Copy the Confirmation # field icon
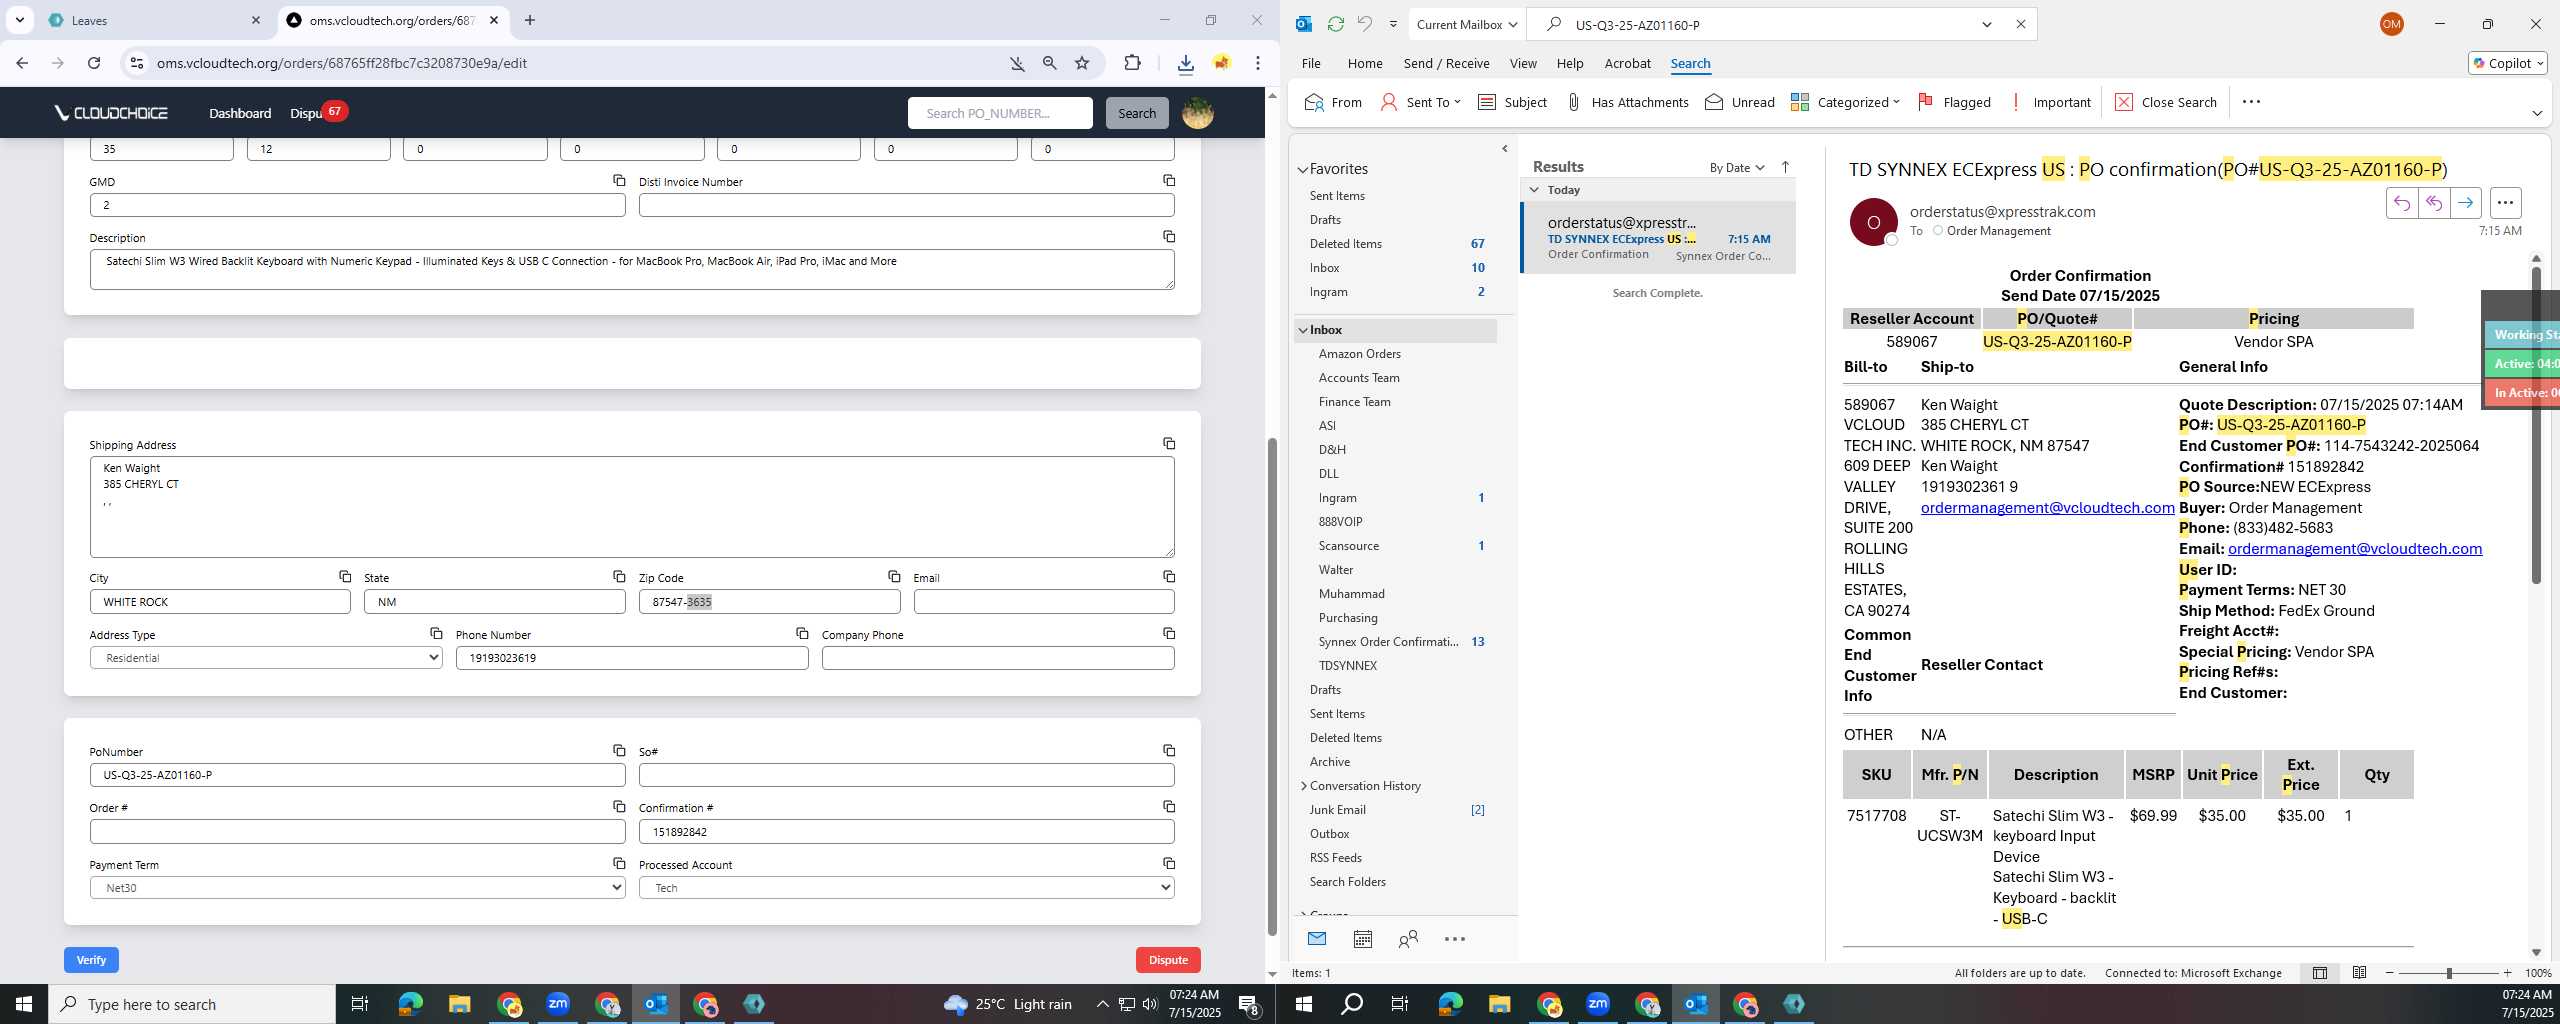This screenshot has height=1024, width=2560. (x=1168, y=806)
